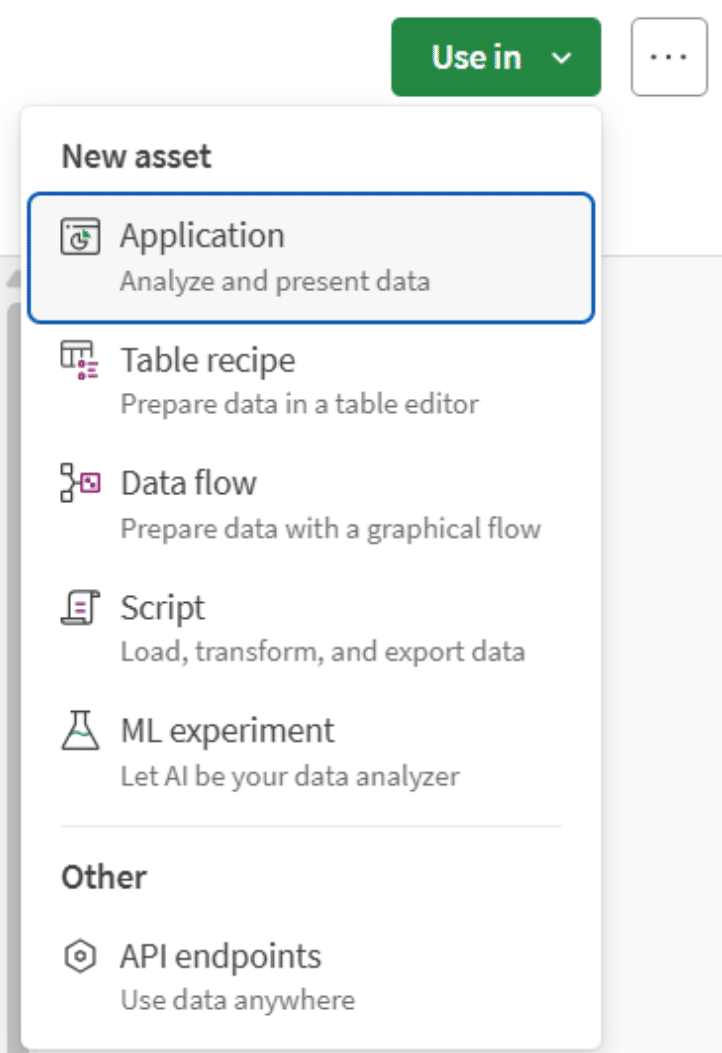
Task: Click "Prepare data in a table editor" text
Action: 300,404
